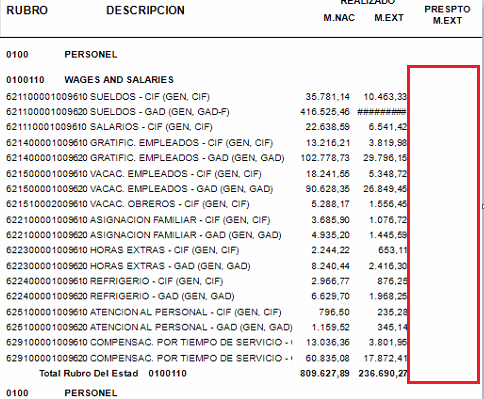
Task: Select the SUELDOS - CIF row
Action: coord(206,97)
